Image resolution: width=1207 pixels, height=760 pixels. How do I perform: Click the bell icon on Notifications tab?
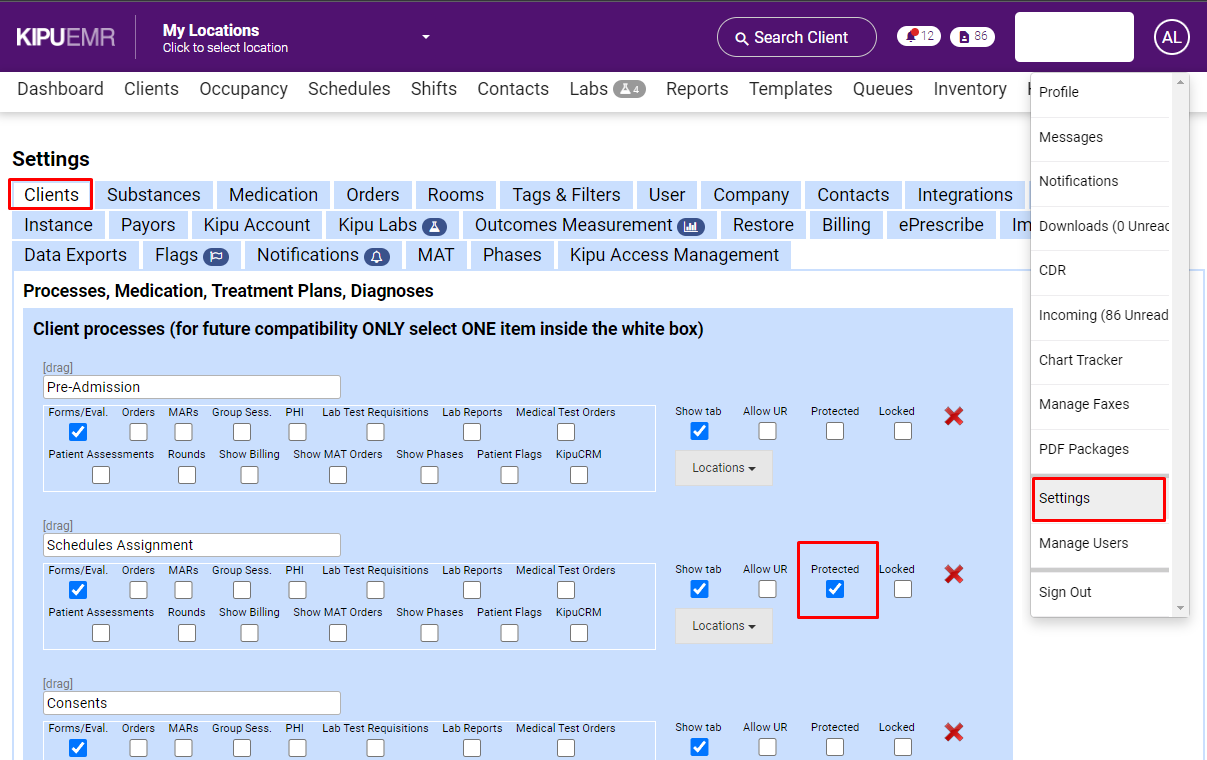tap(377, 256)
